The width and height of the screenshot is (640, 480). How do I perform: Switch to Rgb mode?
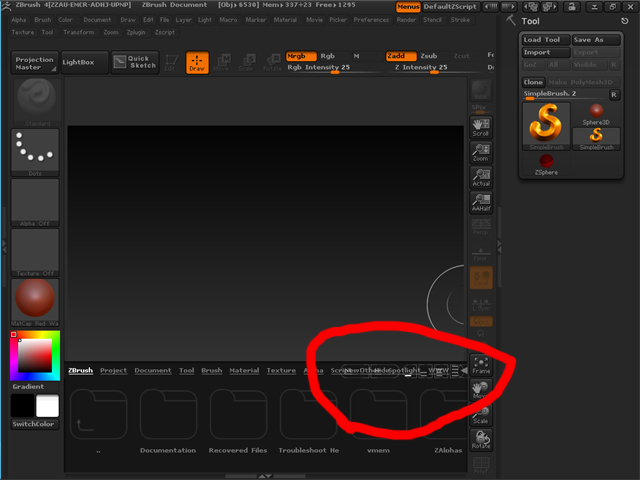point(328,56)
